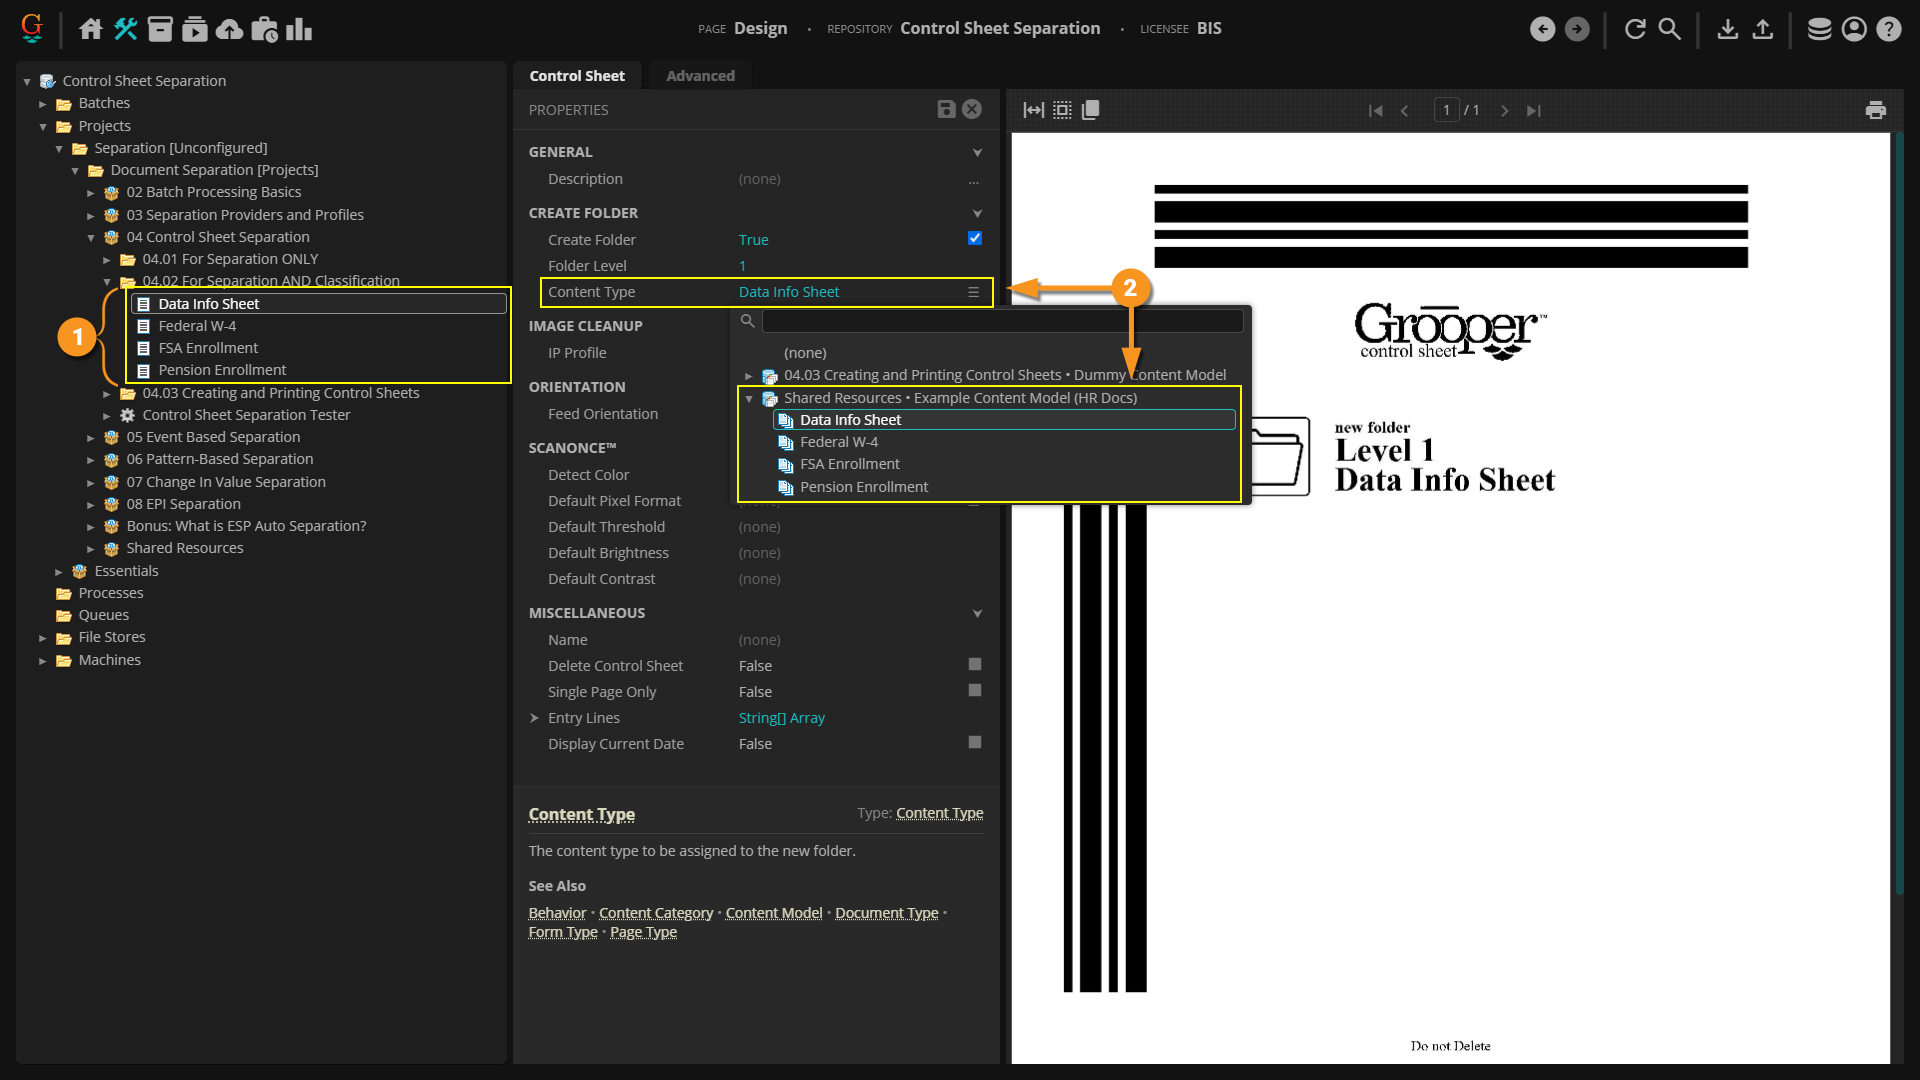Select Federal W-4 in dropdown list
Screen dimensions: 1920x1080
838,442
